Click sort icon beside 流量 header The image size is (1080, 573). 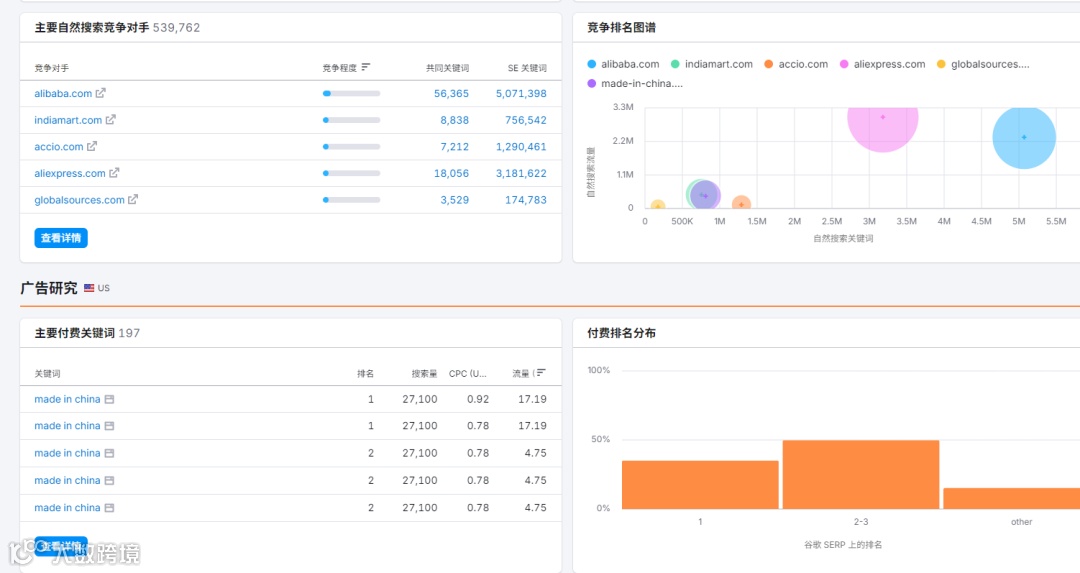click(x=541, y=373)
